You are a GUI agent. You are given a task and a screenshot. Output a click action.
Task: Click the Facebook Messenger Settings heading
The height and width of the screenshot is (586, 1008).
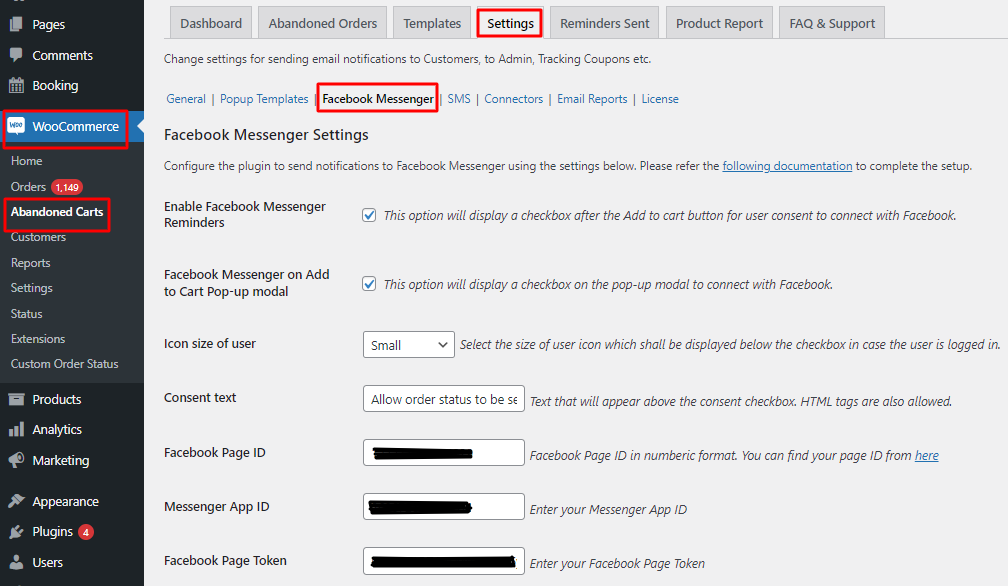[266, 135]
